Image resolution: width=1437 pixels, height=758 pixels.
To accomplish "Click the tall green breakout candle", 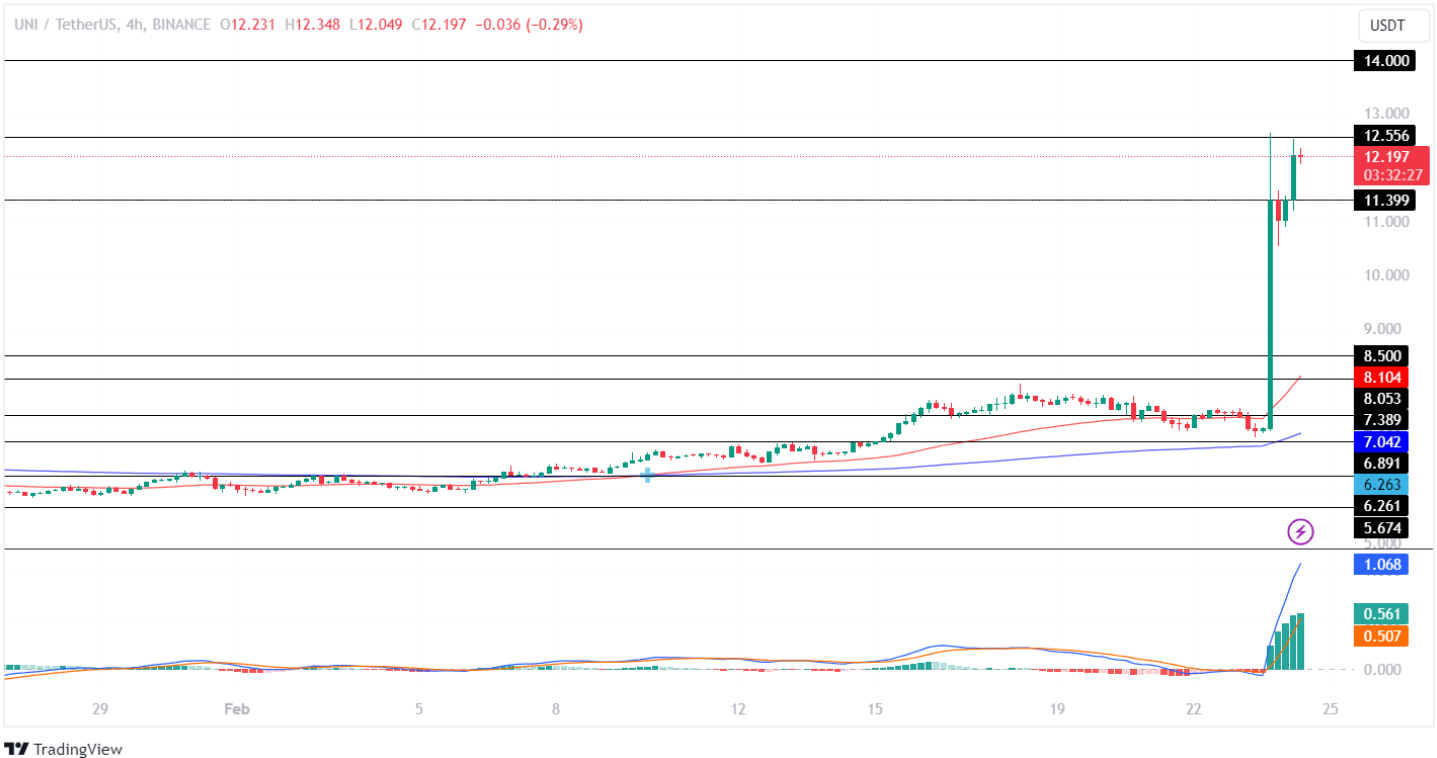I will click(1270, 314).
